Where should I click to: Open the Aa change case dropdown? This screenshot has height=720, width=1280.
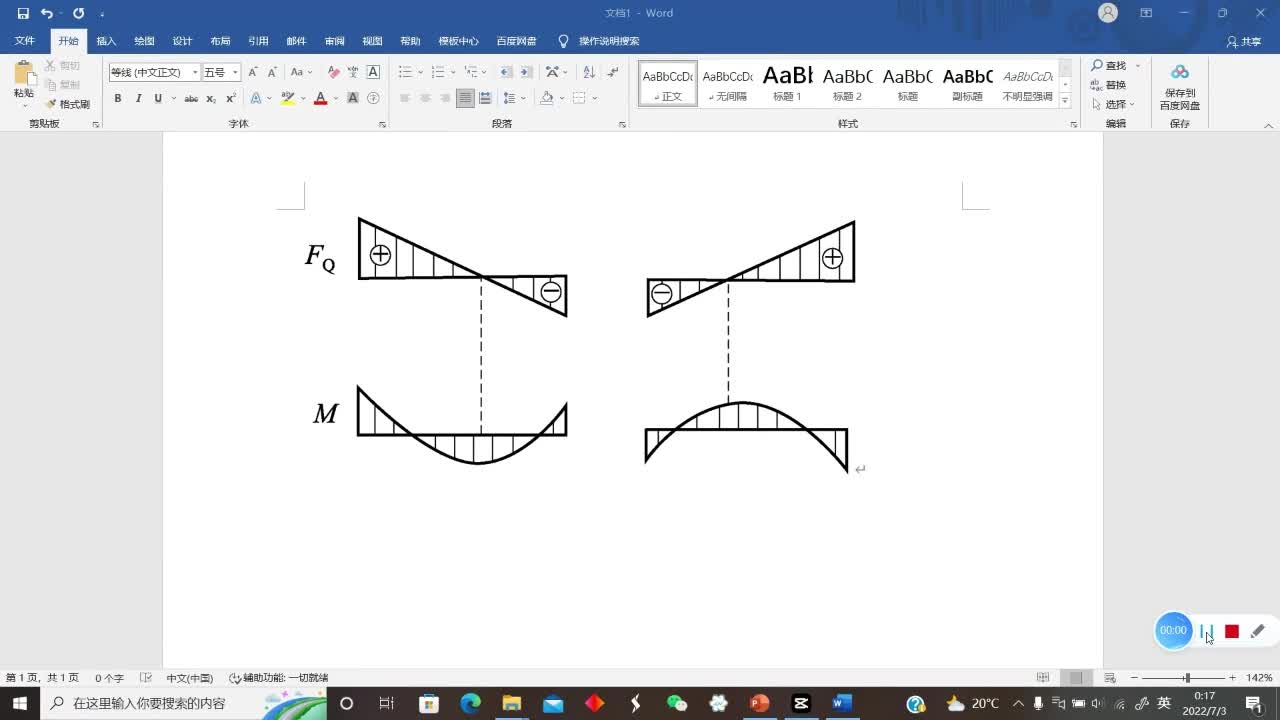coord(301,72)
